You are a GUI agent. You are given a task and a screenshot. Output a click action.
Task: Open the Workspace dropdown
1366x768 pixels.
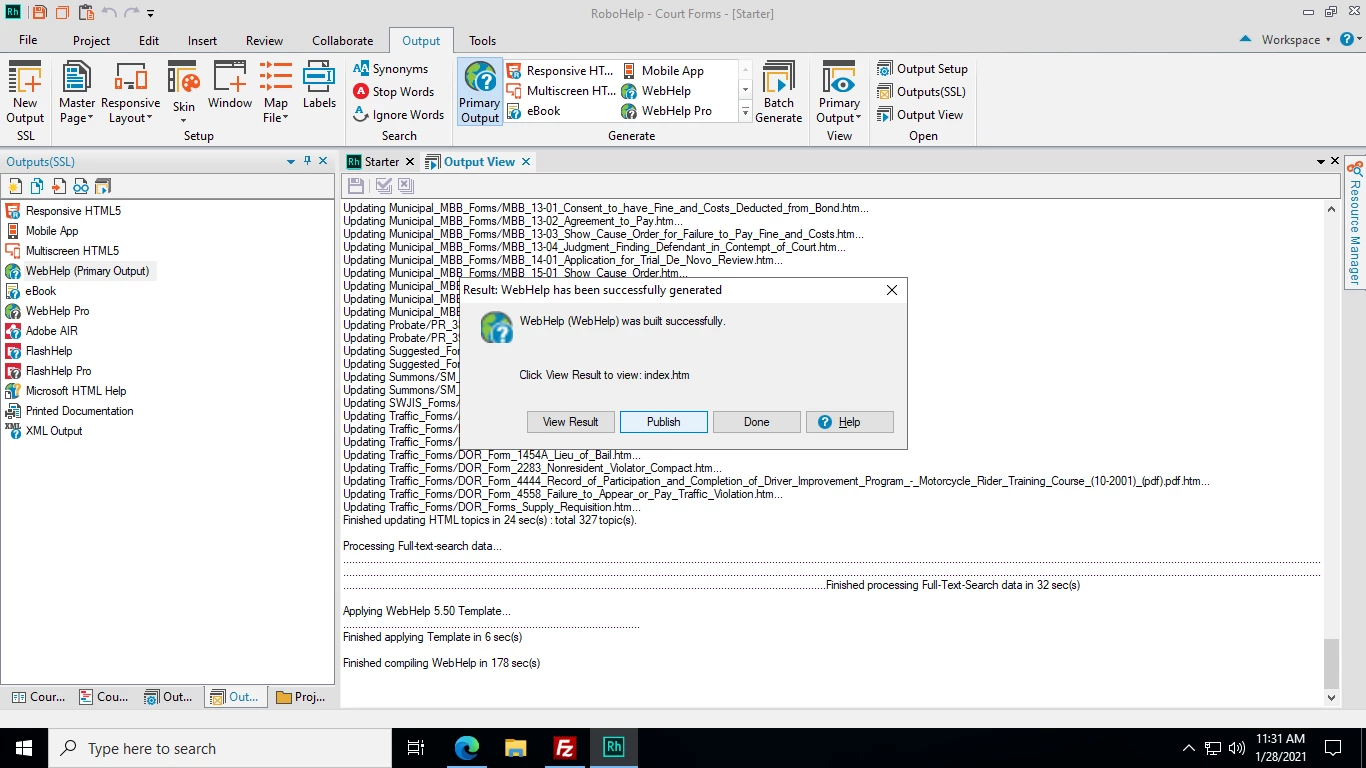click(x=1296, y=40)
